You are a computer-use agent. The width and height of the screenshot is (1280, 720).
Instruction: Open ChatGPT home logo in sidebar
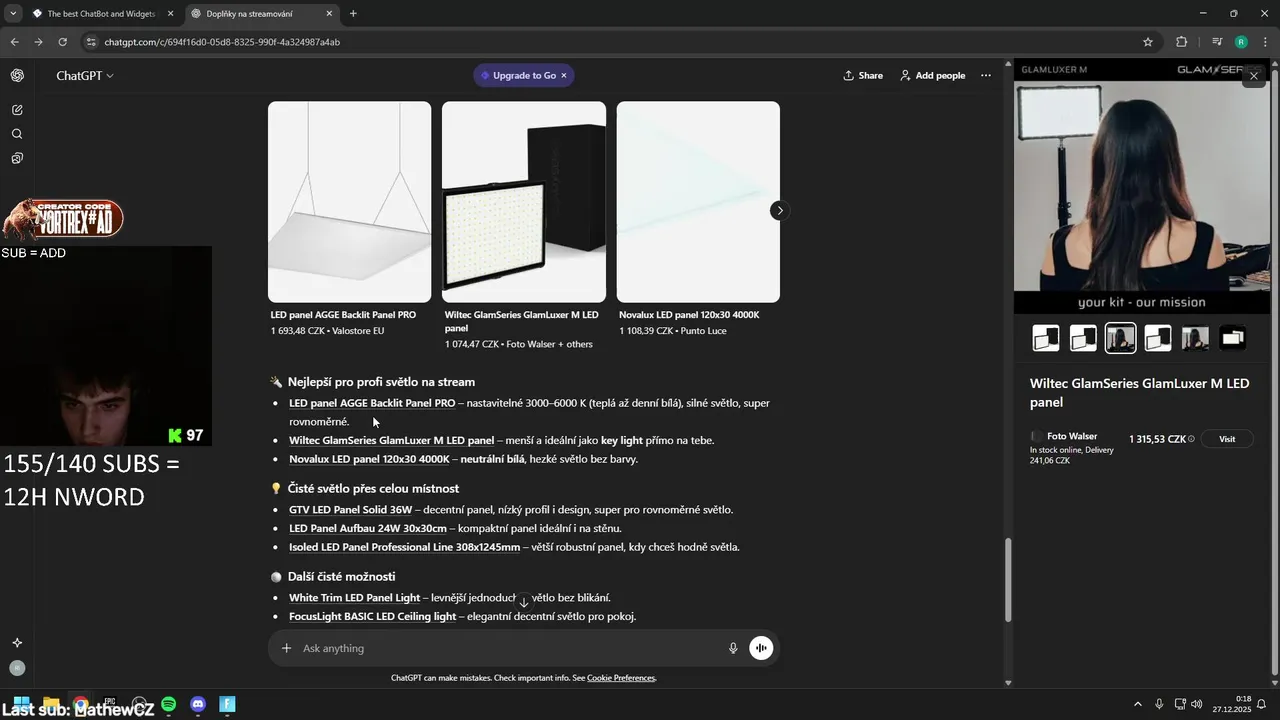tap(17, 75)
